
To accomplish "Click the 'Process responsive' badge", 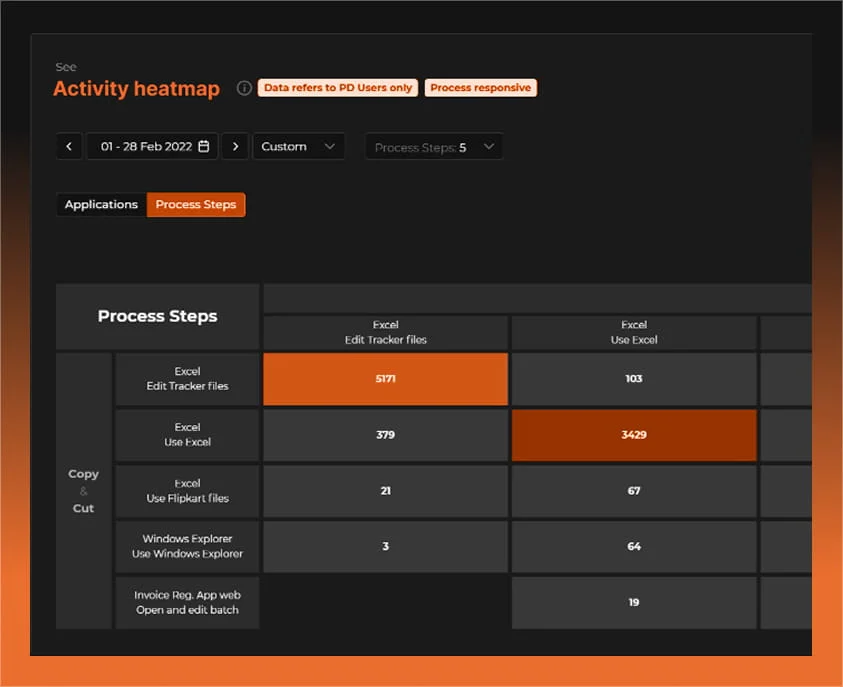I will tap(481, 88).
